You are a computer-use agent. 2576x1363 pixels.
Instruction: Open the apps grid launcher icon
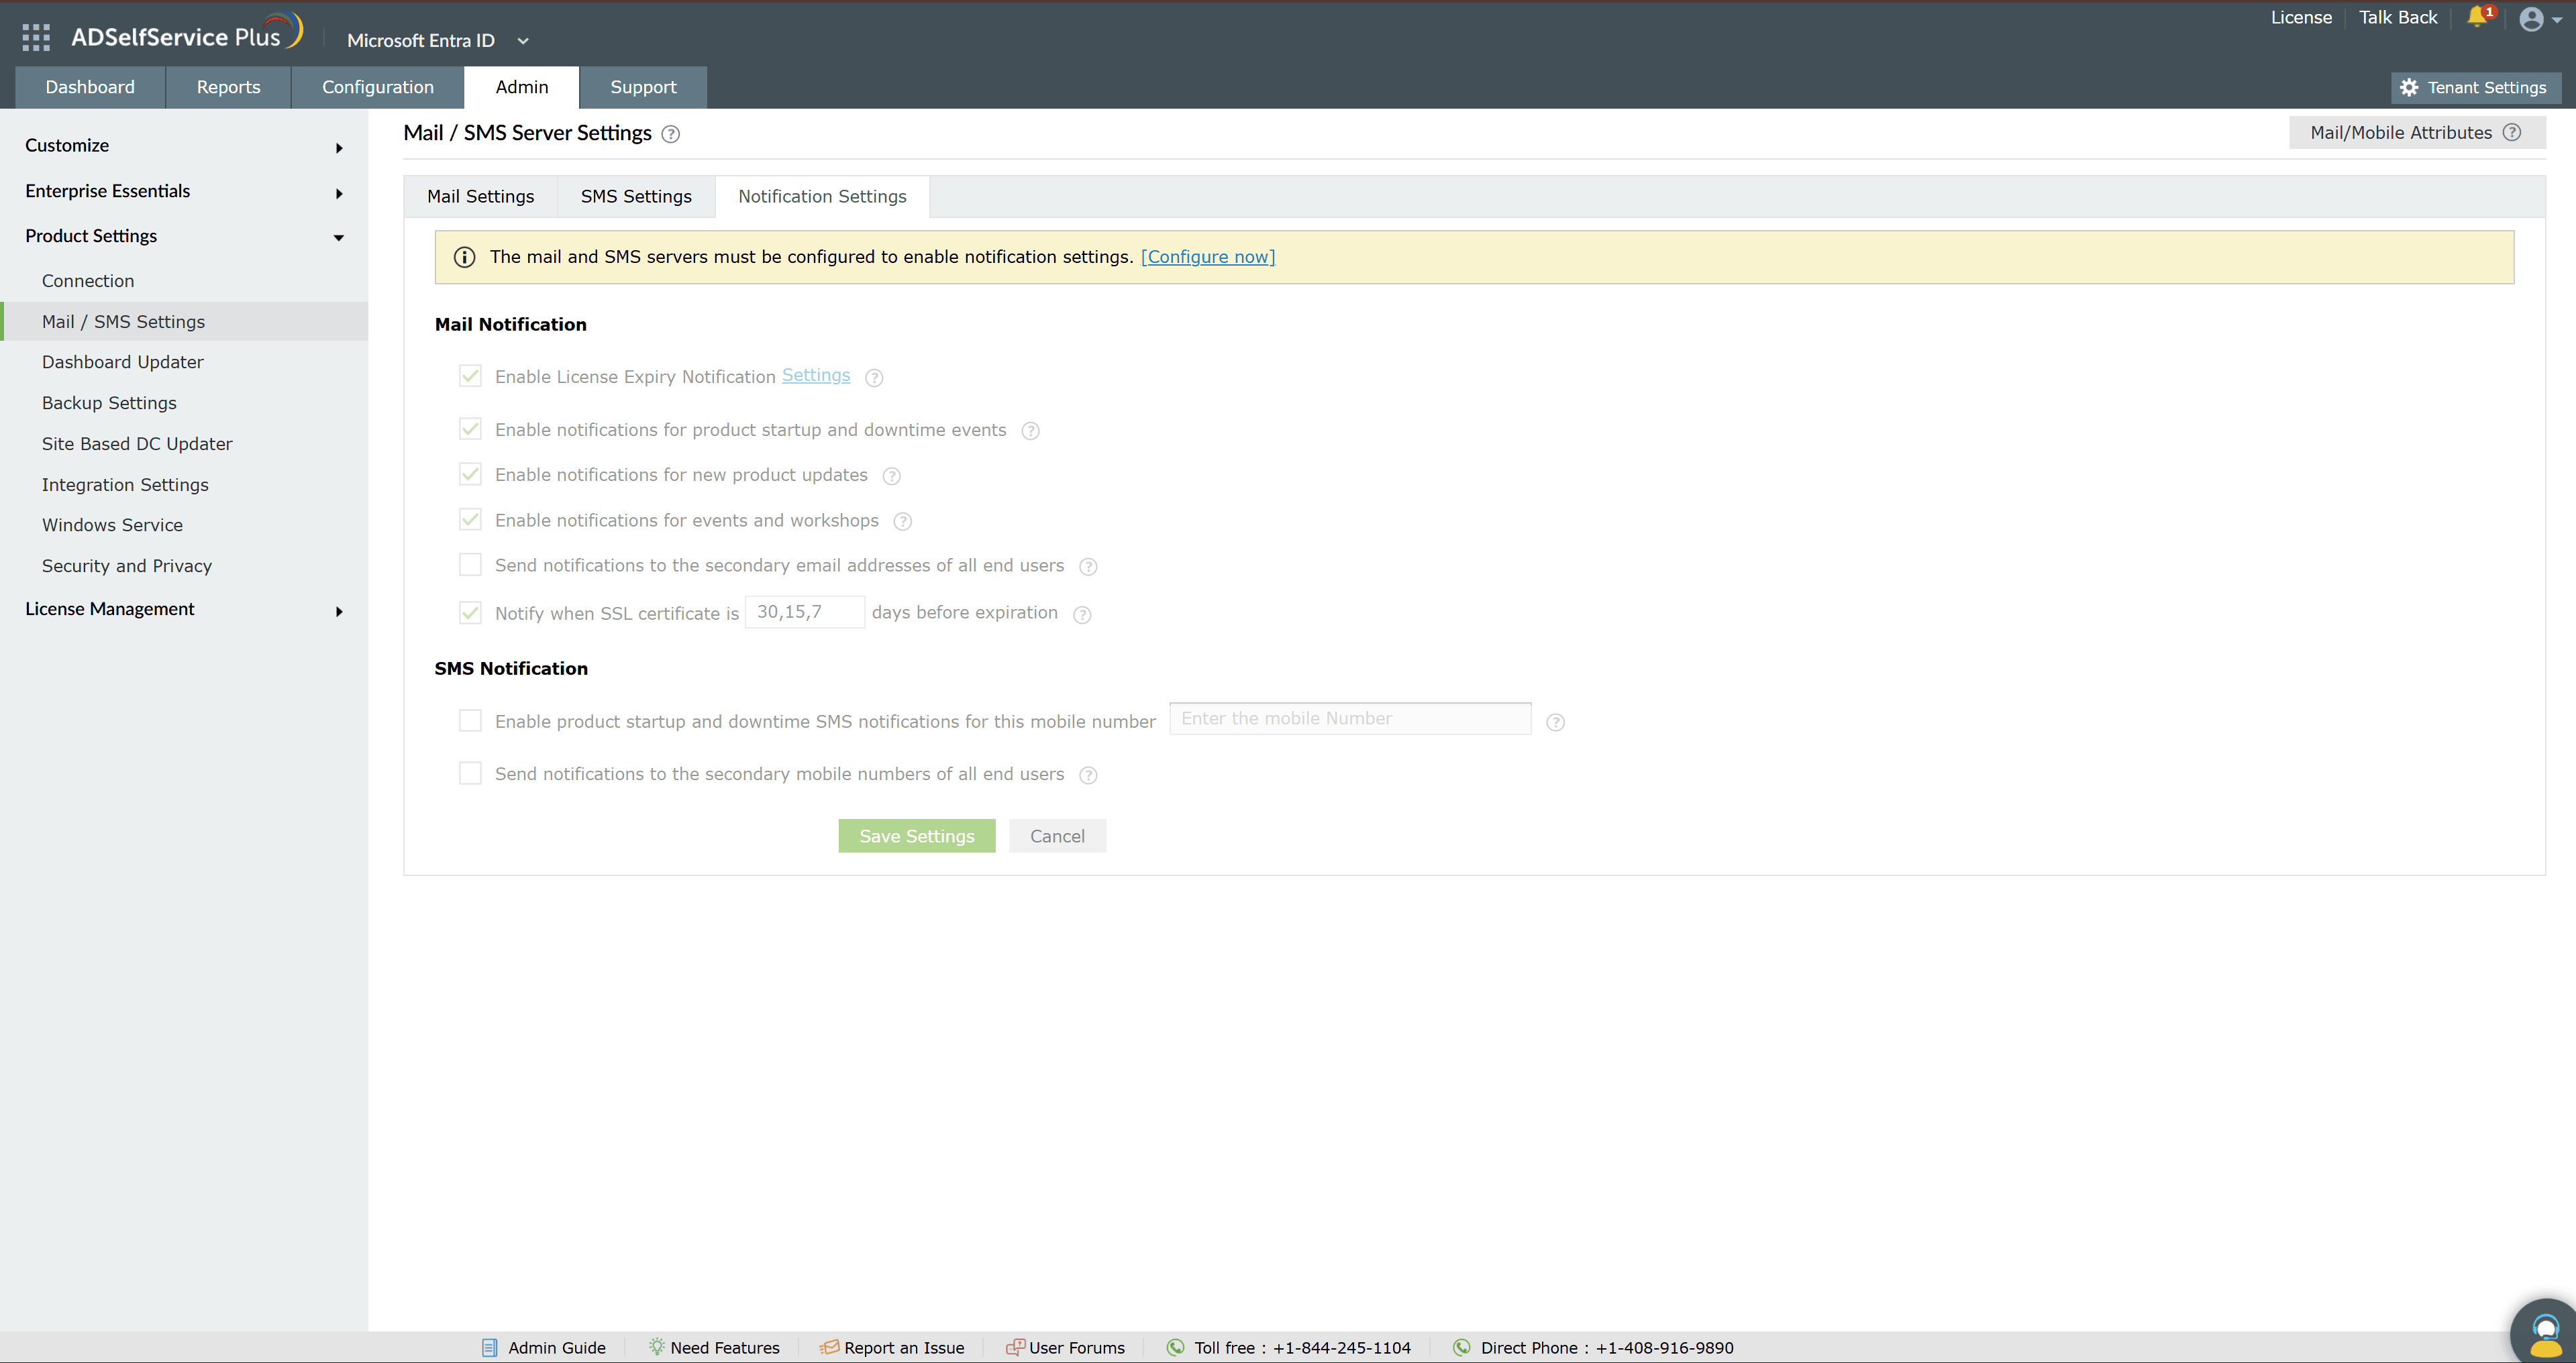point(36,38)
